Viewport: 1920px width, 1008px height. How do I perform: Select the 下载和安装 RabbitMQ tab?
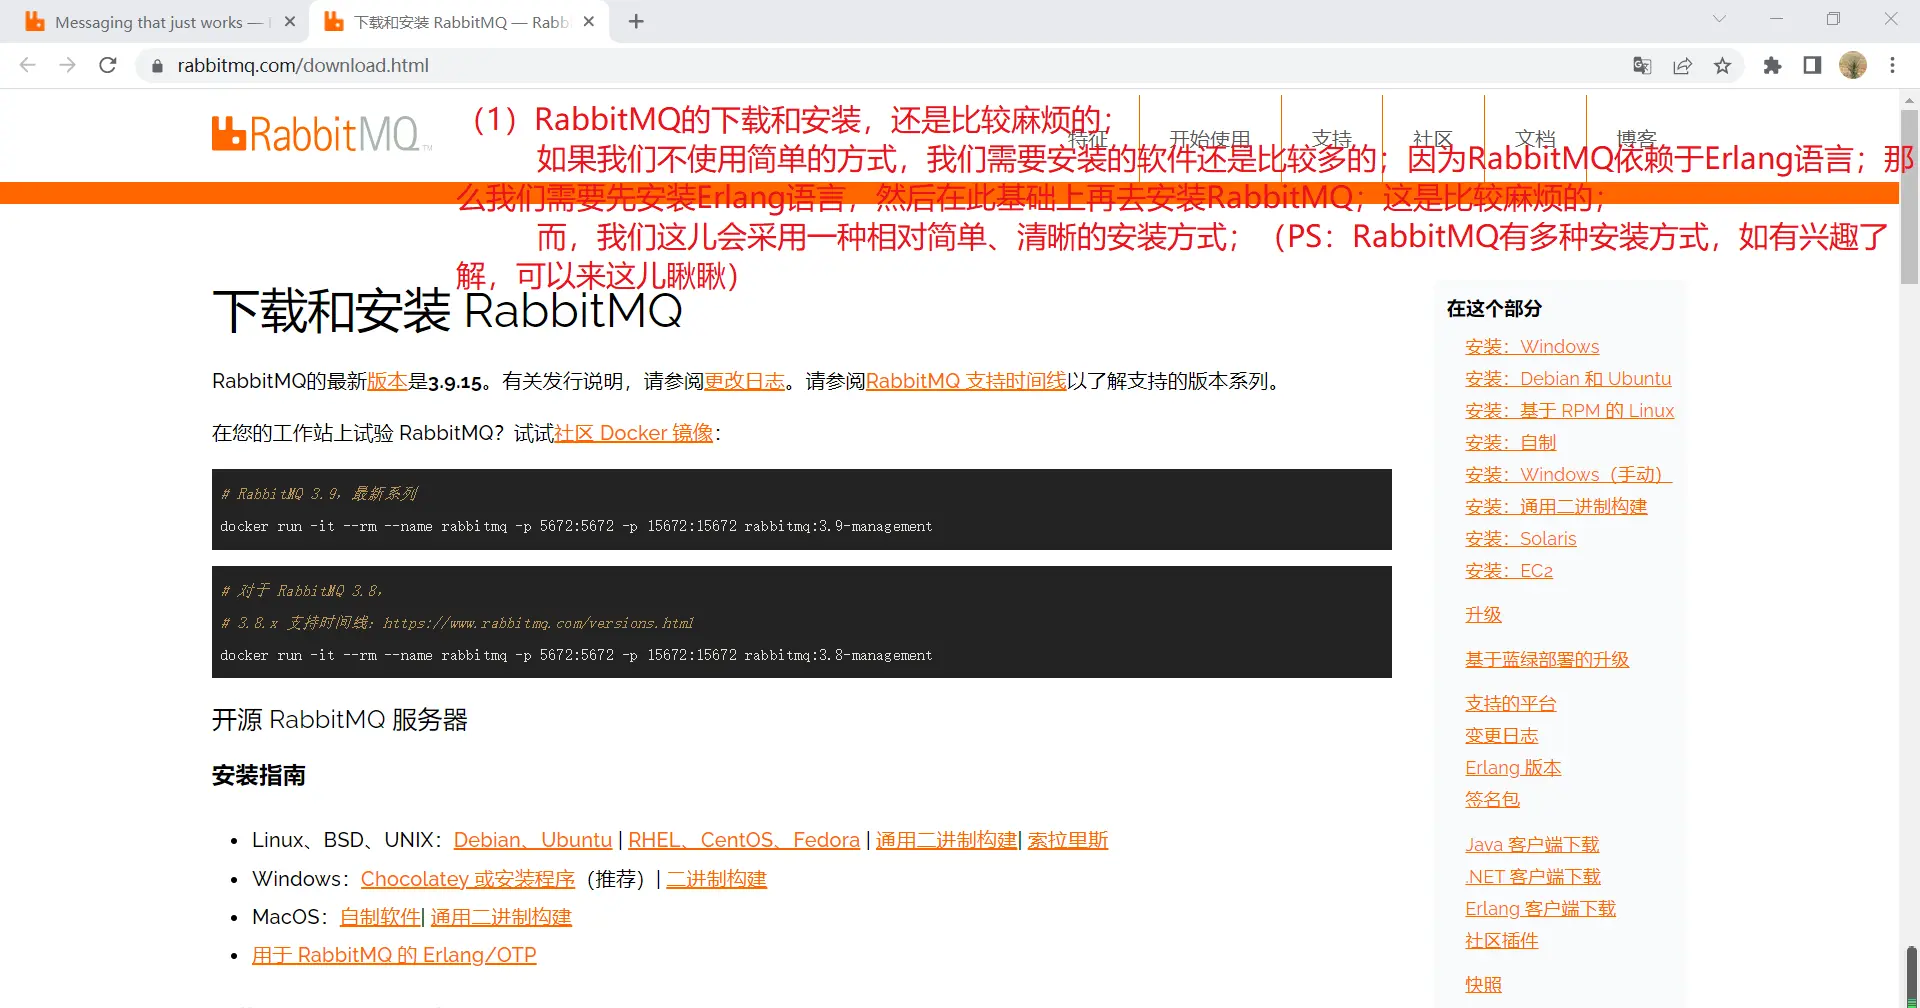pos(460,22)
